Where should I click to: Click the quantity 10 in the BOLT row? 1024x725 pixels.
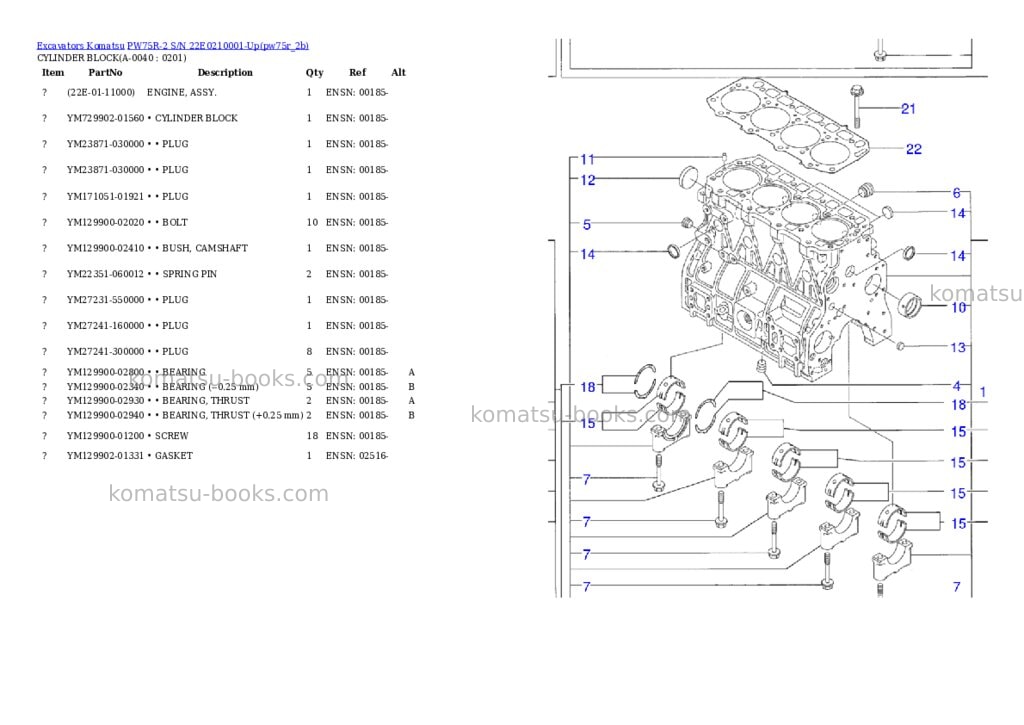(x=312, y=223)
